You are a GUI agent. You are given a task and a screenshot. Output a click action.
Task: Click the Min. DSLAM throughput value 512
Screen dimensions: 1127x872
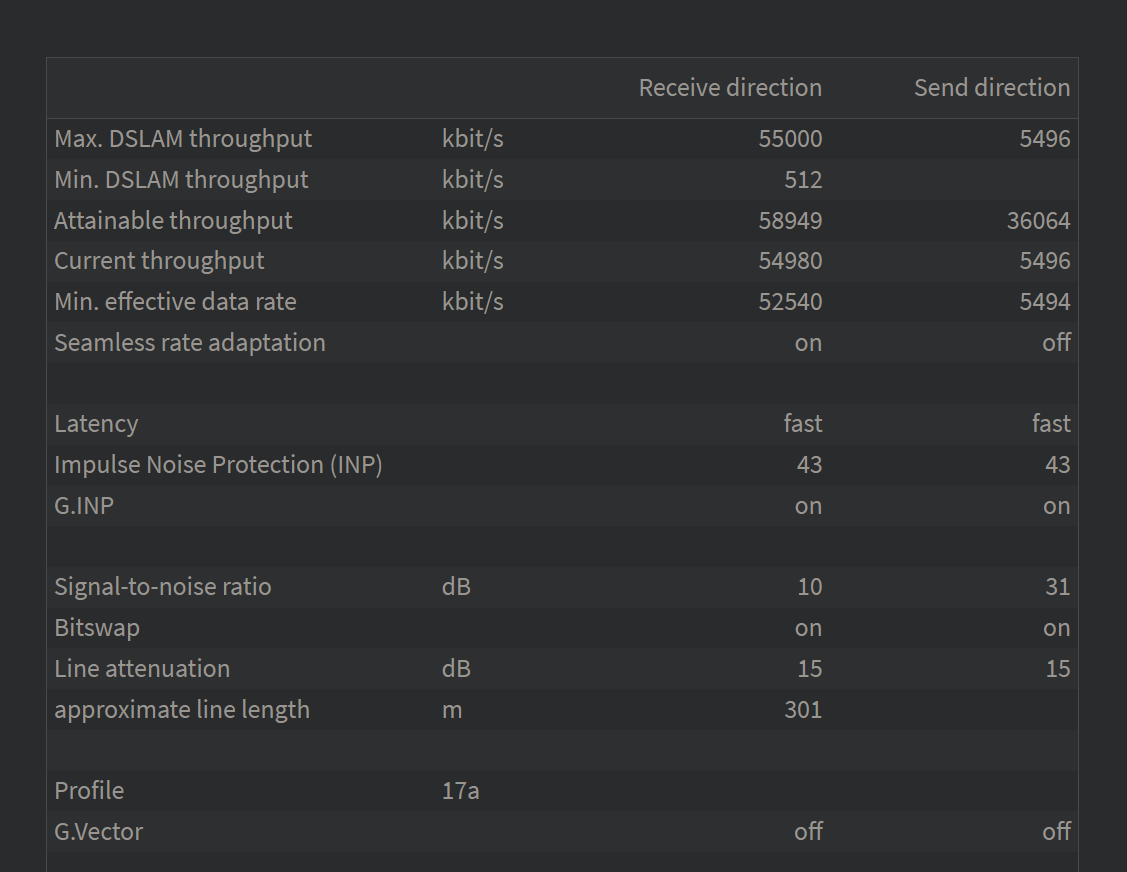(x=803, y=180)
